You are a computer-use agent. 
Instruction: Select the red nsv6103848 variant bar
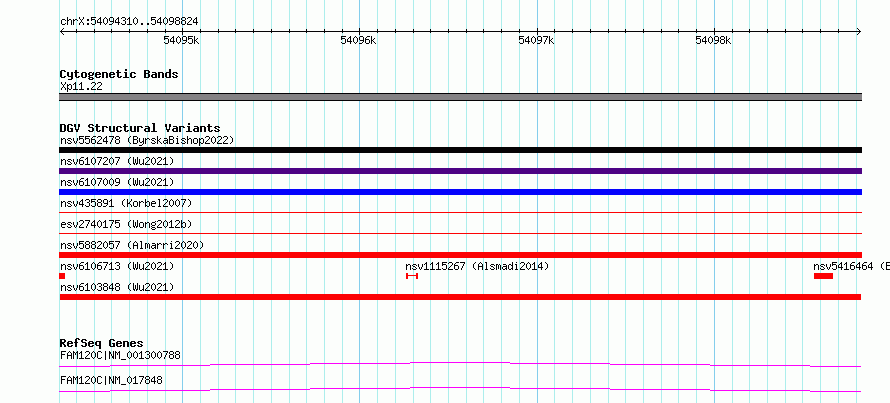pos(460,297)
